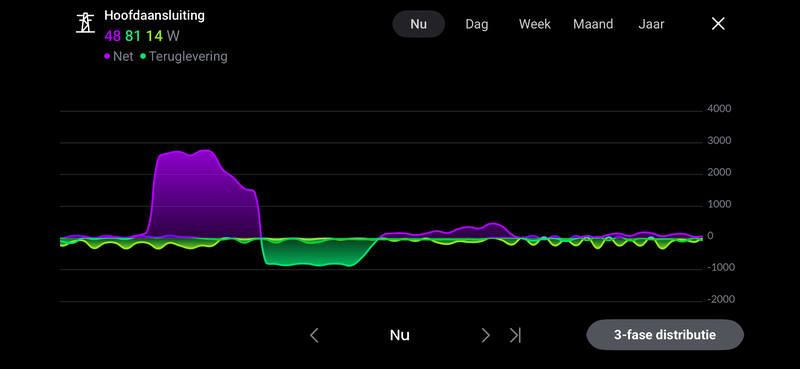Open the 3-fase distributie view
The width and height of the screenshot is (800, 369).
click(665, 335)
